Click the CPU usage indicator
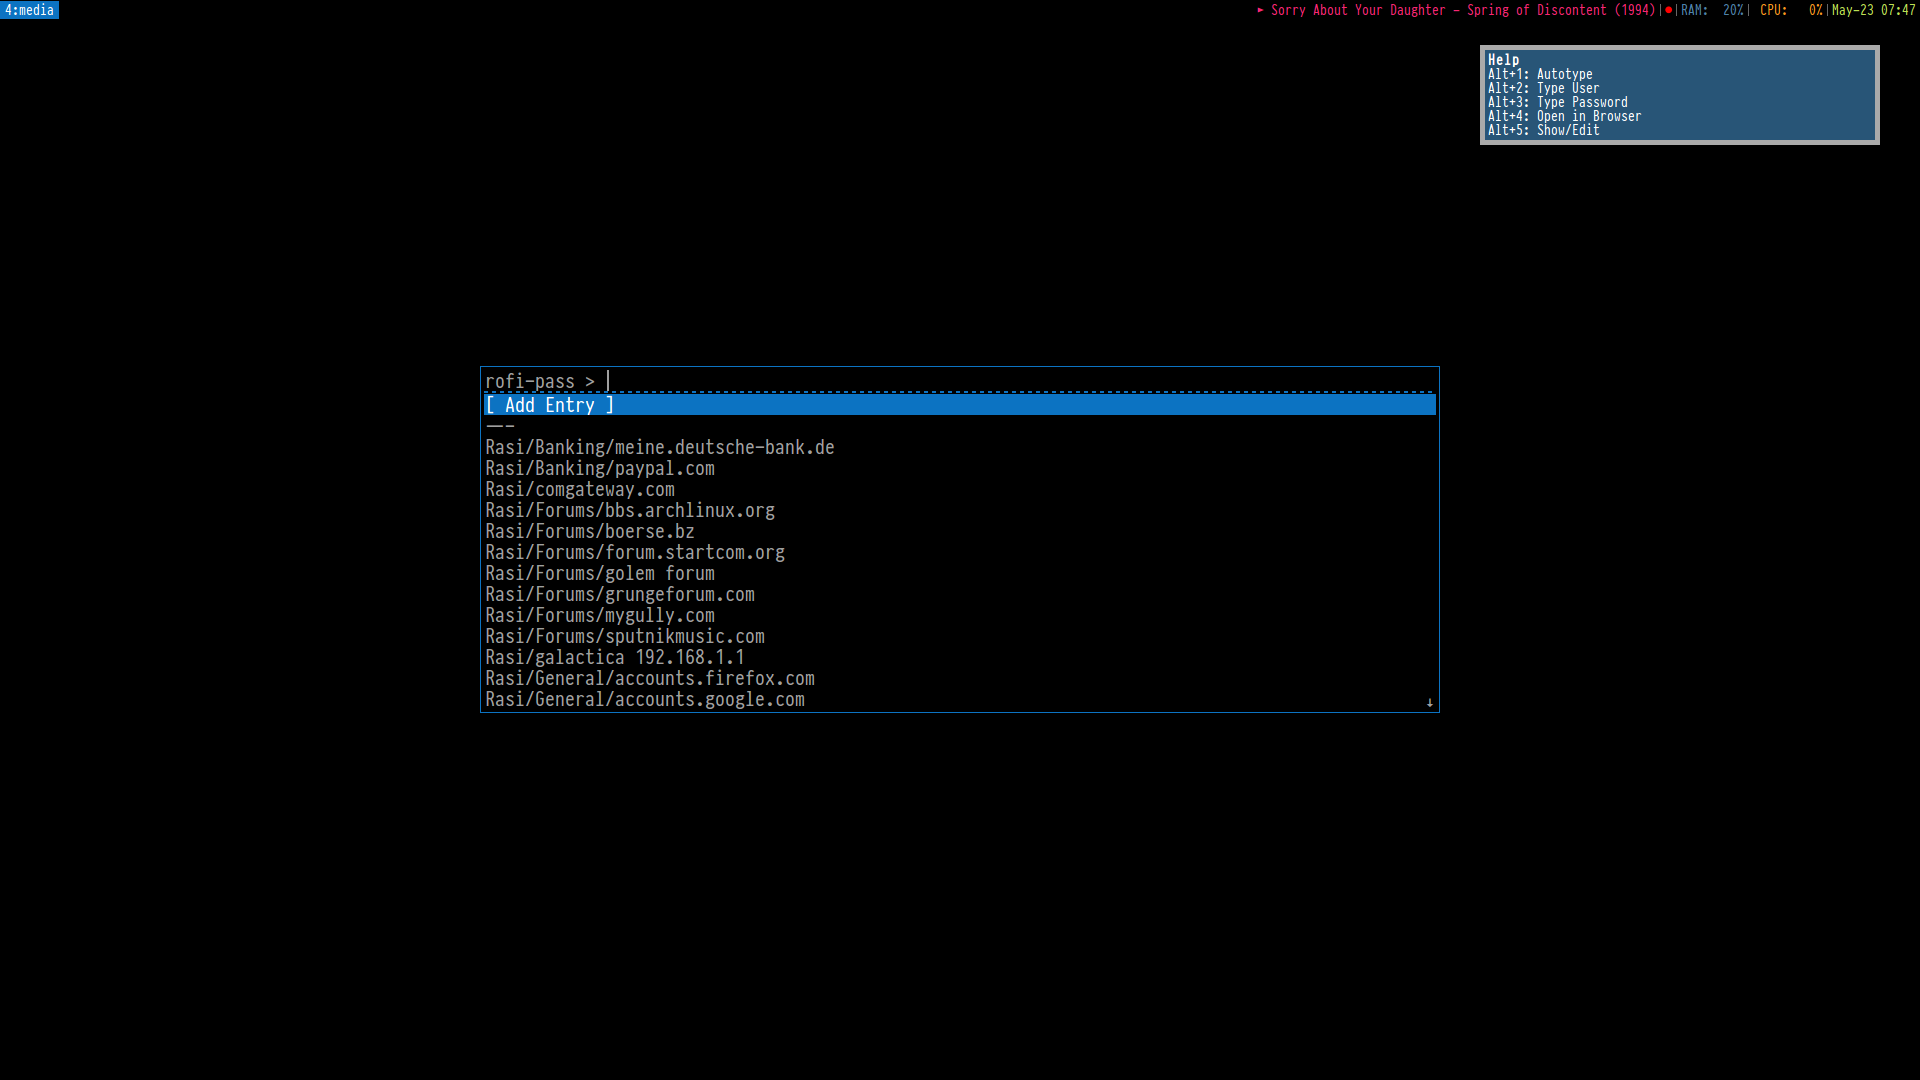This screenshot has height=1080, width=1920. coord(1791,10)
